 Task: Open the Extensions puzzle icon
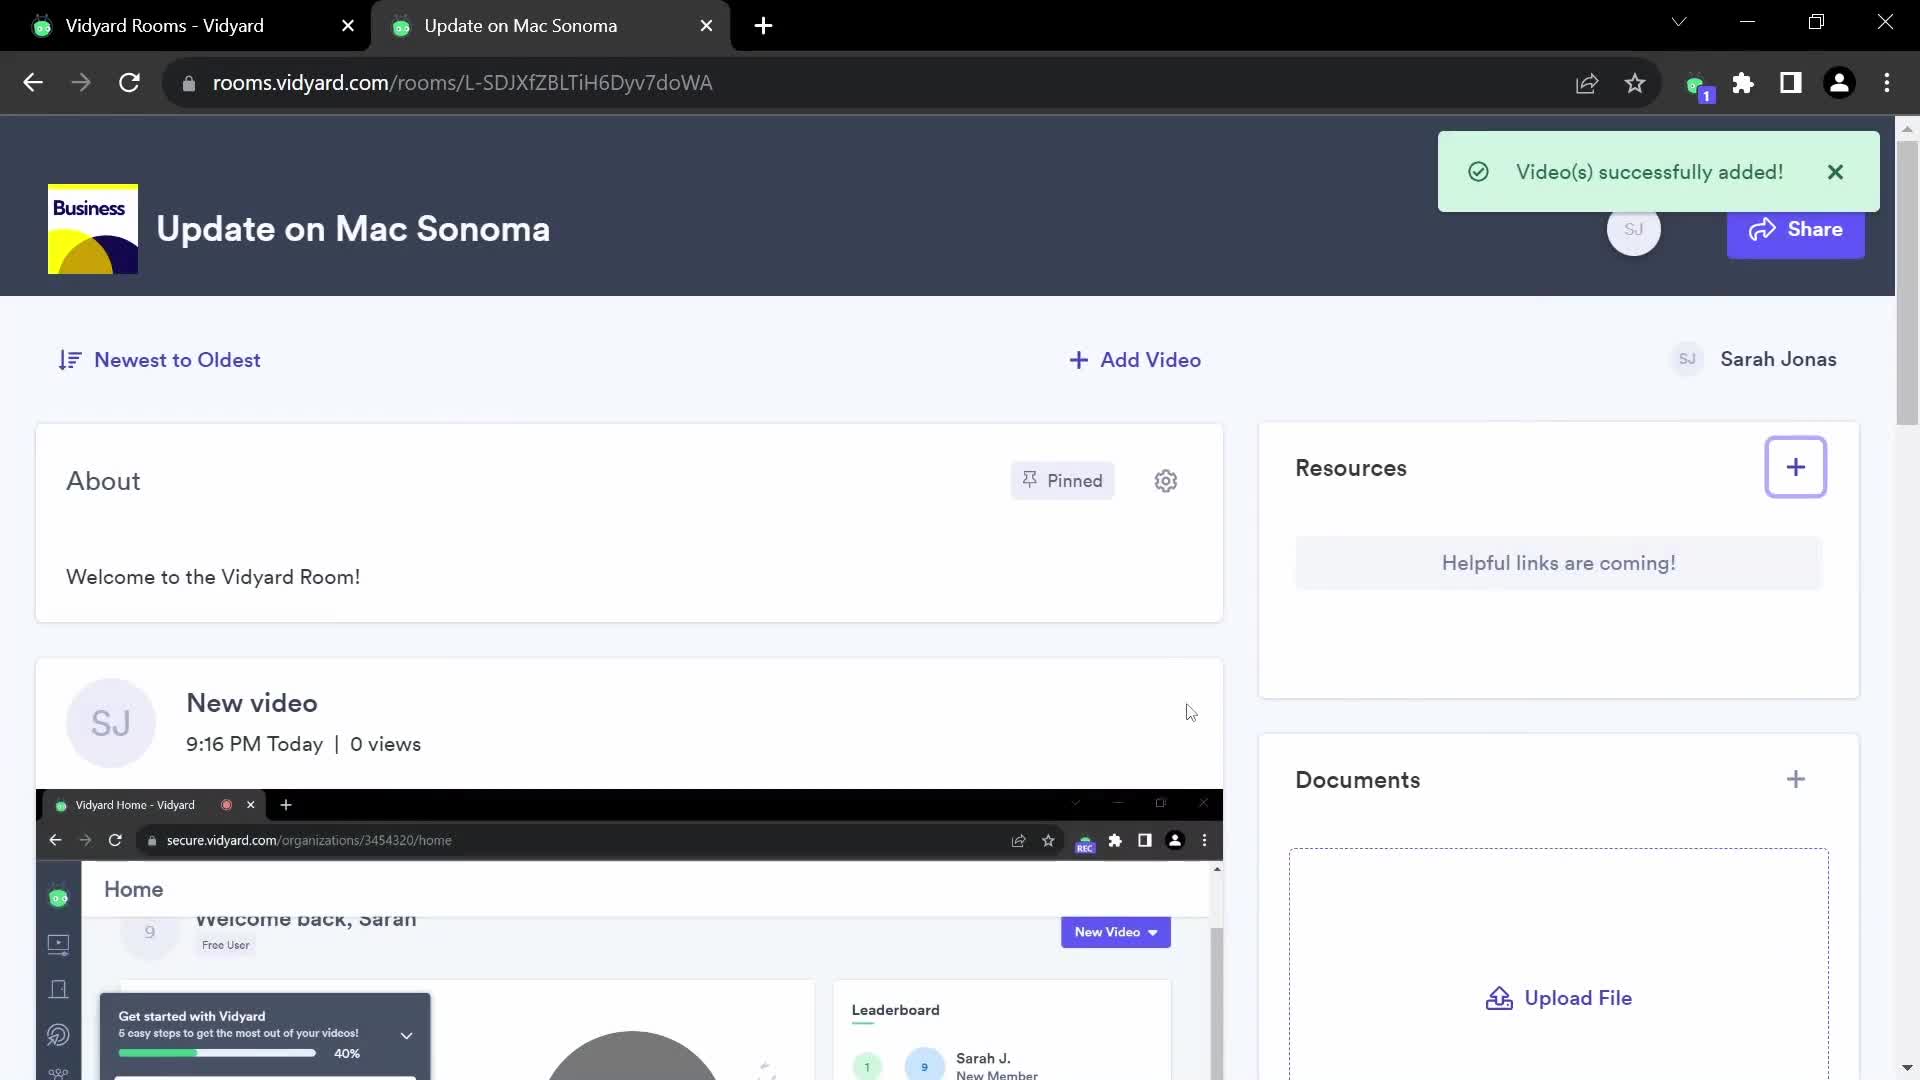pos(1743,84)
